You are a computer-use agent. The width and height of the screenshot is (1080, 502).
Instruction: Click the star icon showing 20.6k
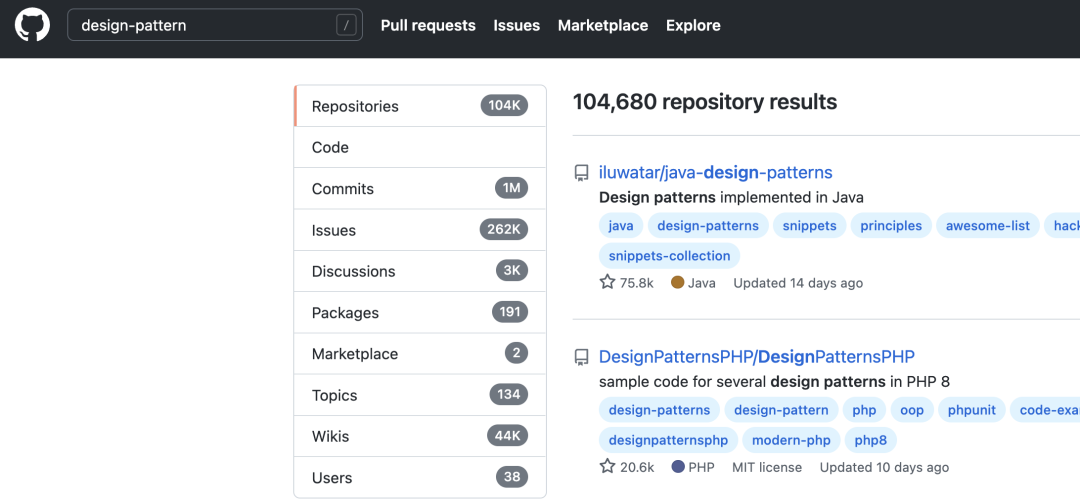pyautogui.click(x=607, y=467)
